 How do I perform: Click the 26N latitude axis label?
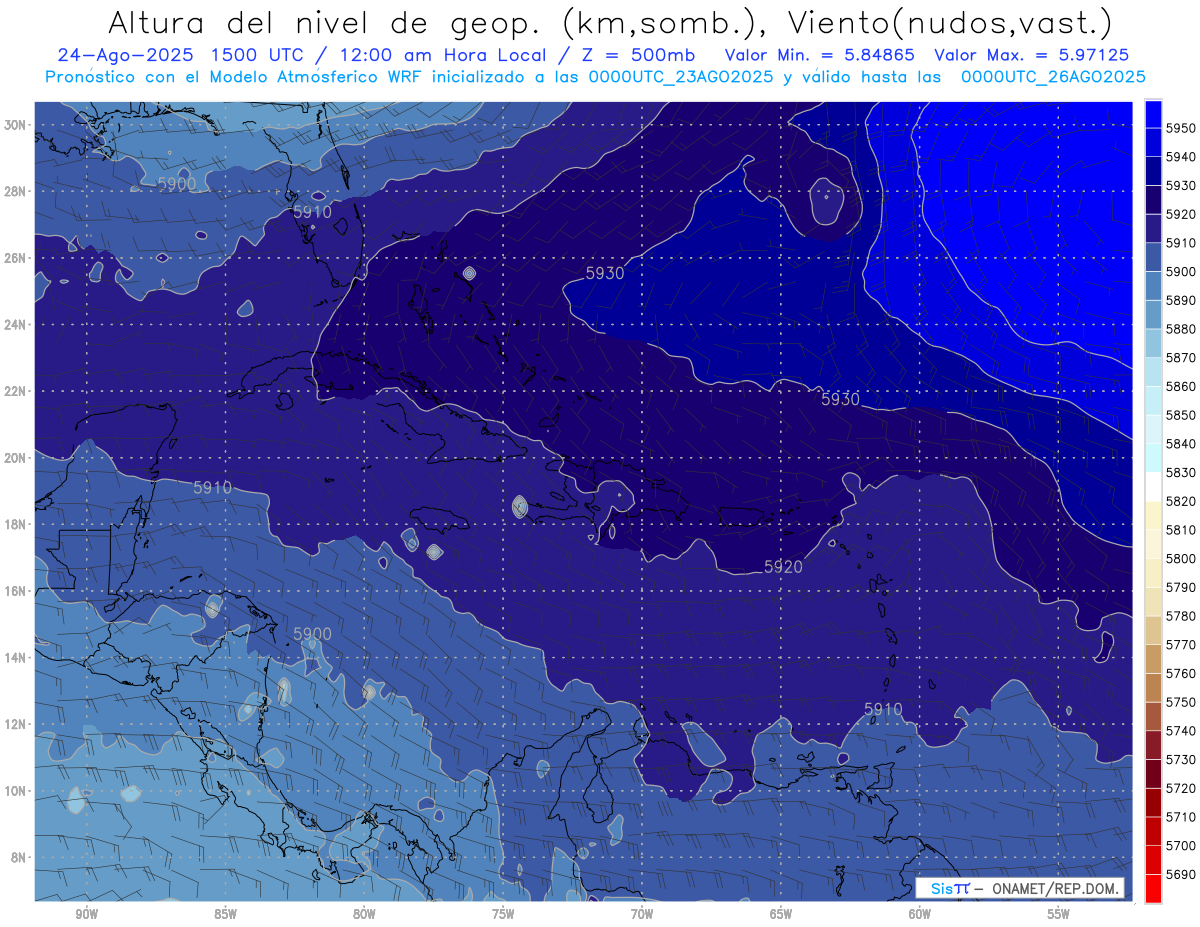click(x=15, y=258)
